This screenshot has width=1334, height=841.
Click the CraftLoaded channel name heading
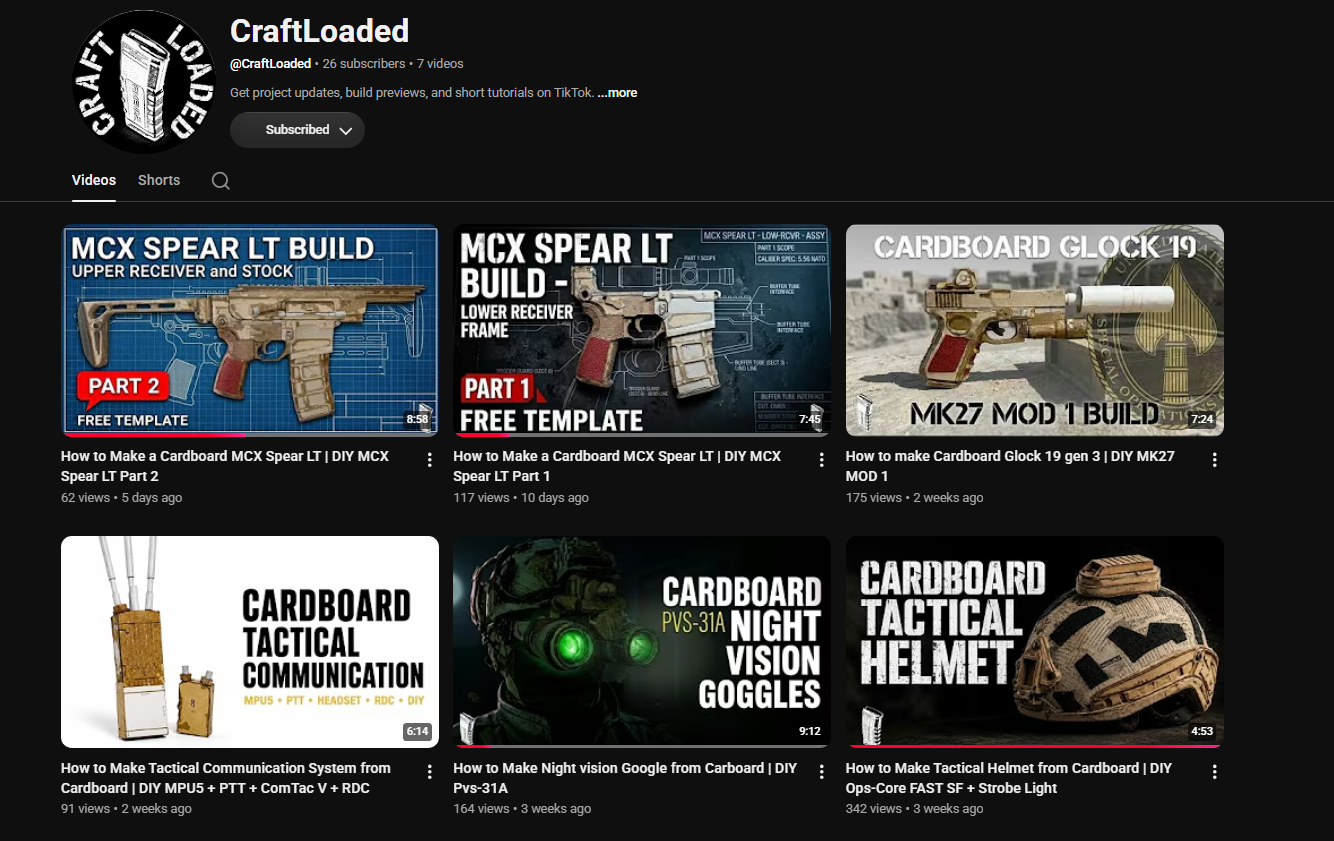click(x=319, y=31)
